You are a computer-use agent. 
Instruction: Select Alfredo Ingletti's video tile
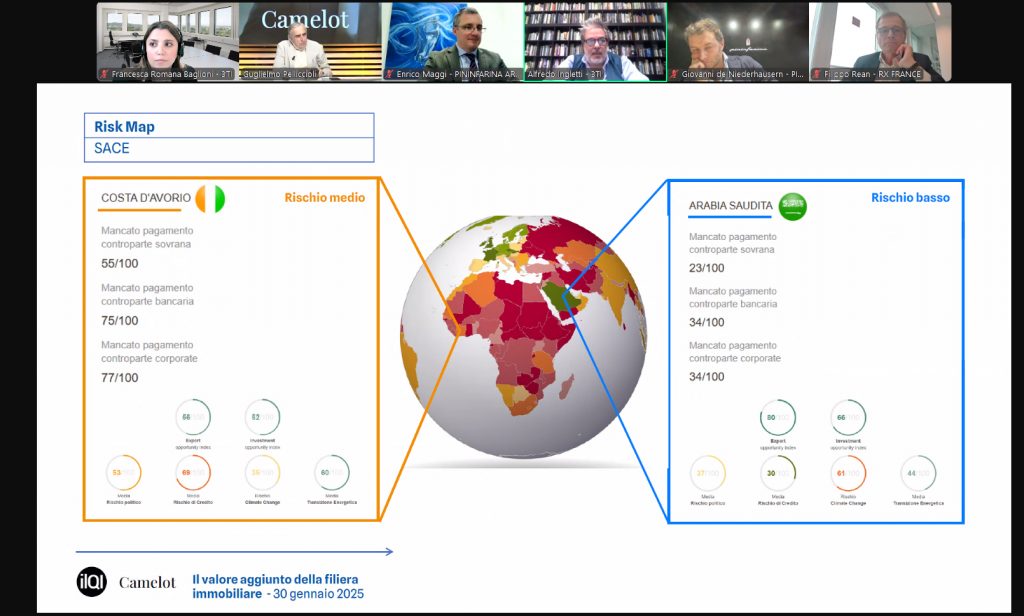[595, 42]
